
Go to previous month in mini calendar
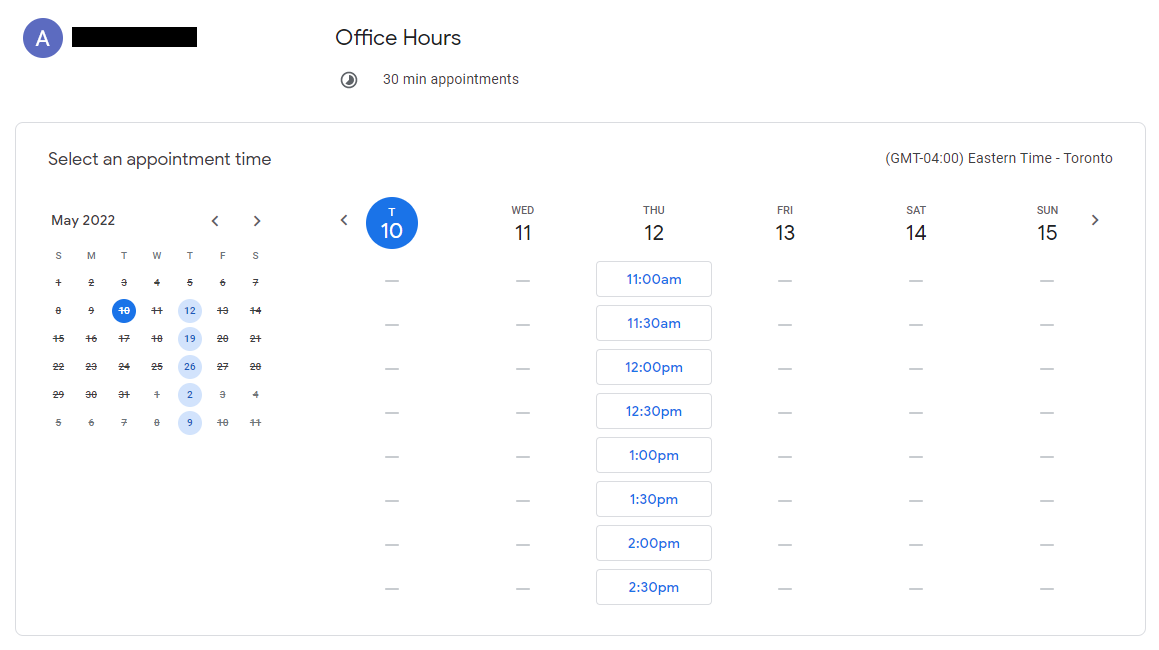(x=215, y=221)
